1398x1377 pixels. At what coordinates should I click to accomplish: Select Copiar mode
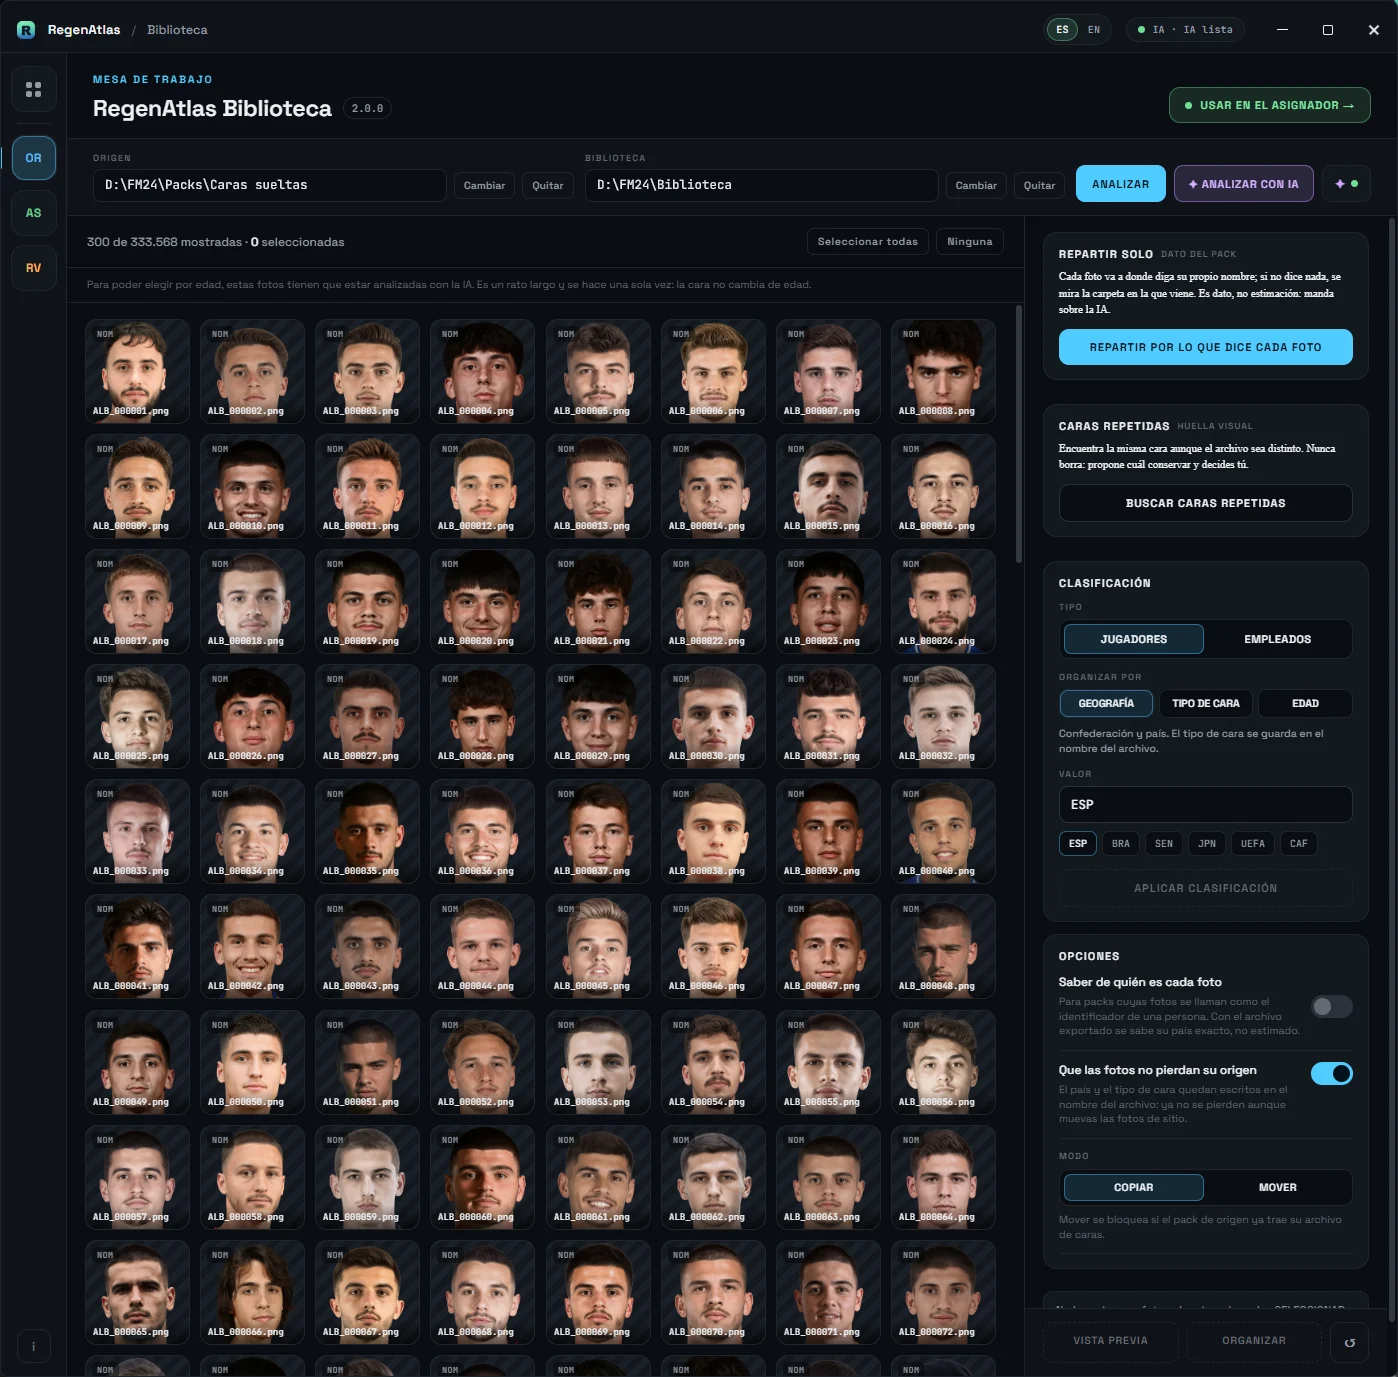point(1133,1187)
